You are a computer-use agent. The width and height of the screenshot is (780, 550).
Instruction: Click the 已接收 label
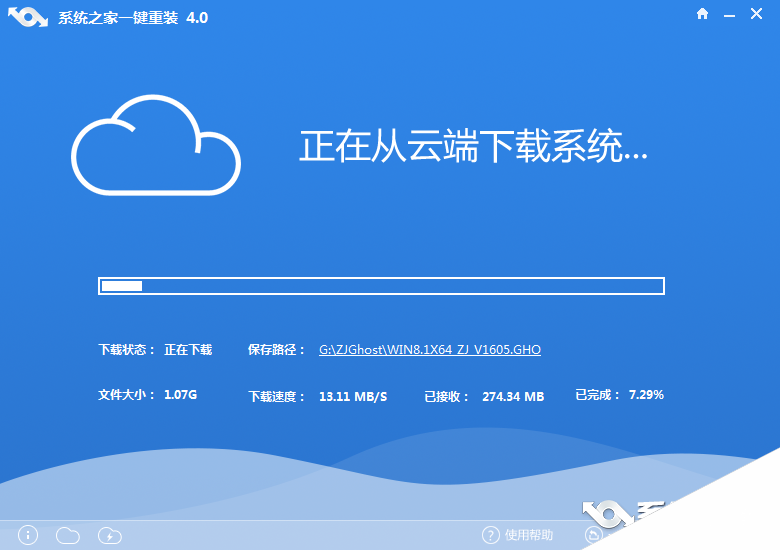[446, 396]
